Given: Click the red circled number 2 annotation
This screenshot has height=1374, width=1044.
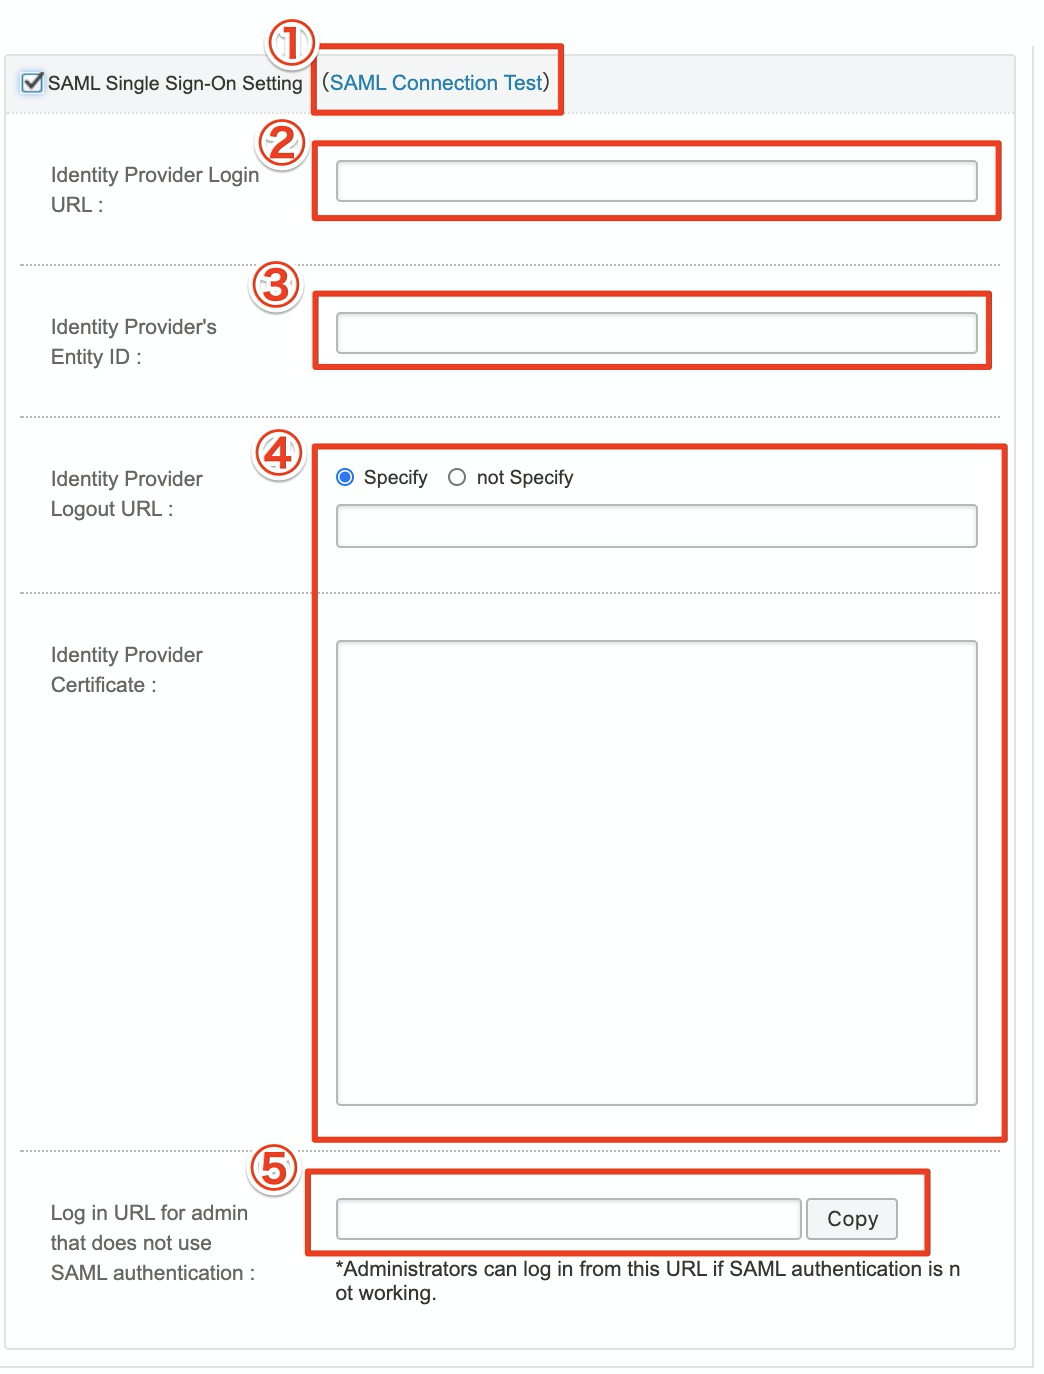Looking at the screenshot, I should (282, 142).
